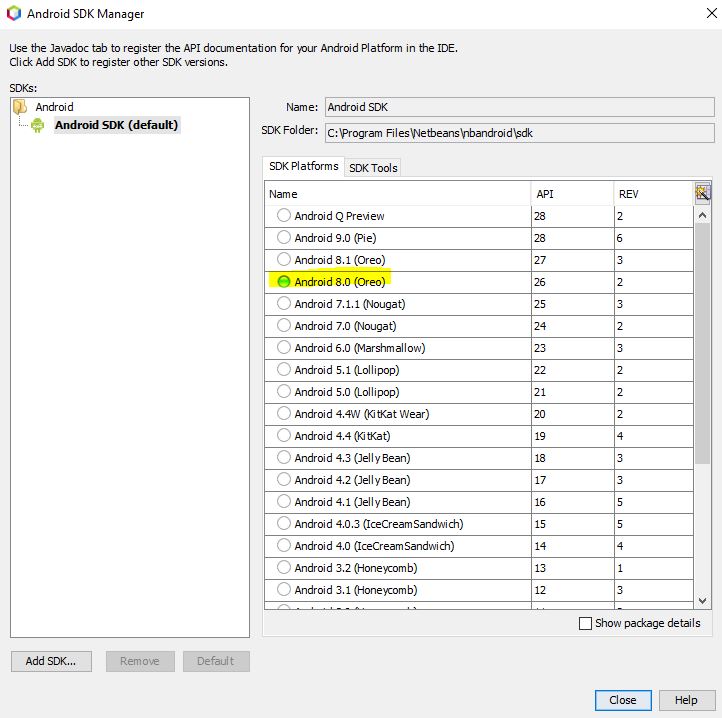Click the REV column header
Screen dimensions: 722x718
click(654, 194)
